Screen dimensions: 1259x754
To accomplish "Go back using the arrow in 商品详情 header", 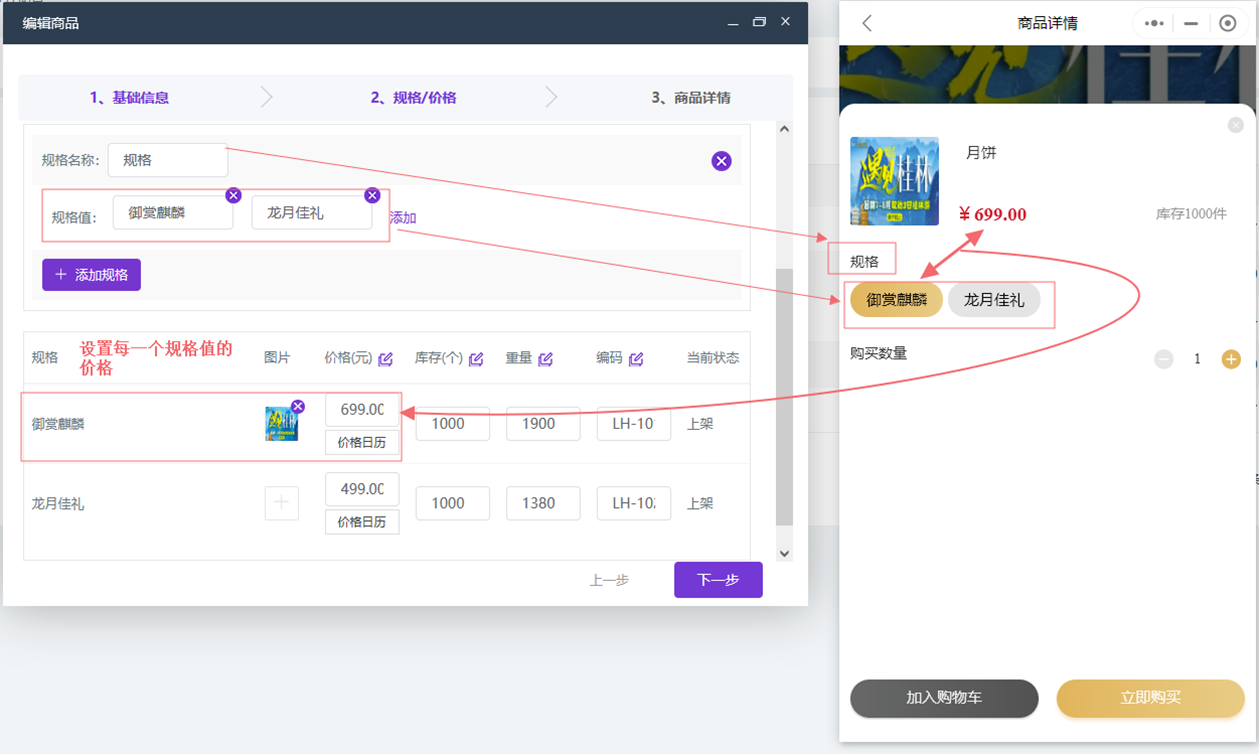I will (x=867, y=23).
